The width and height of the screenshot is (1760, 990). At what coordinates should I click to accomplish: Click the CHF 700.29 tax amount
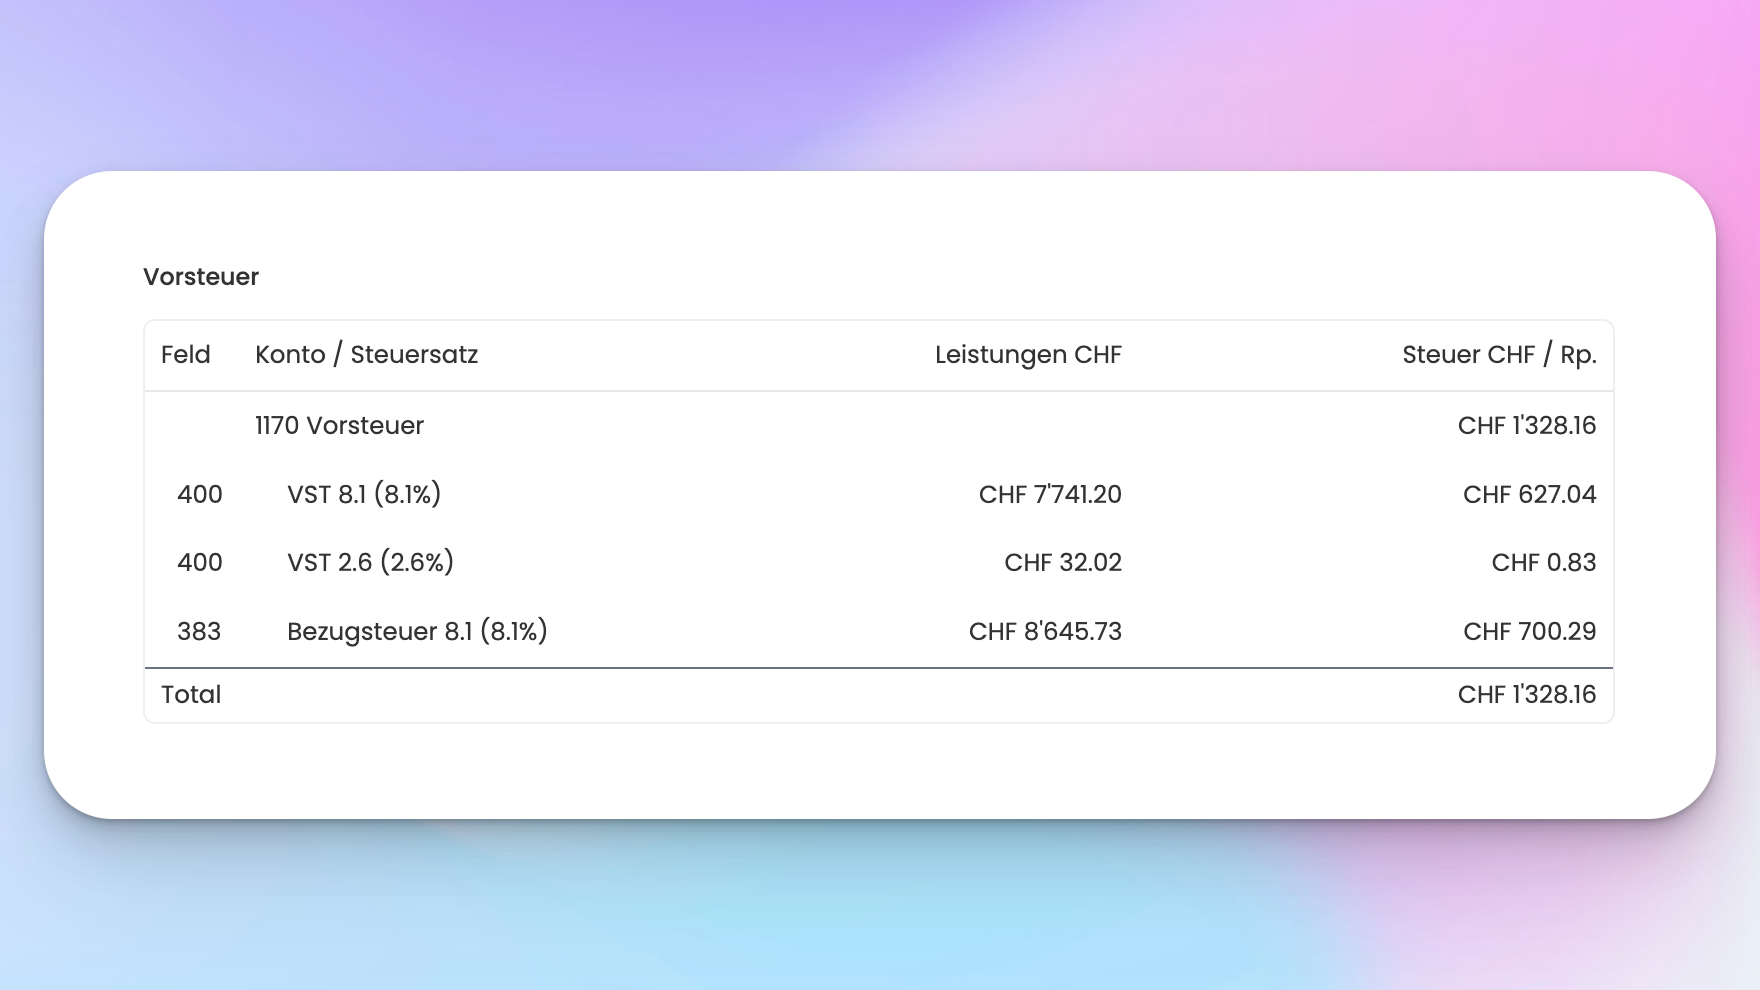(x=1529, y=632)
